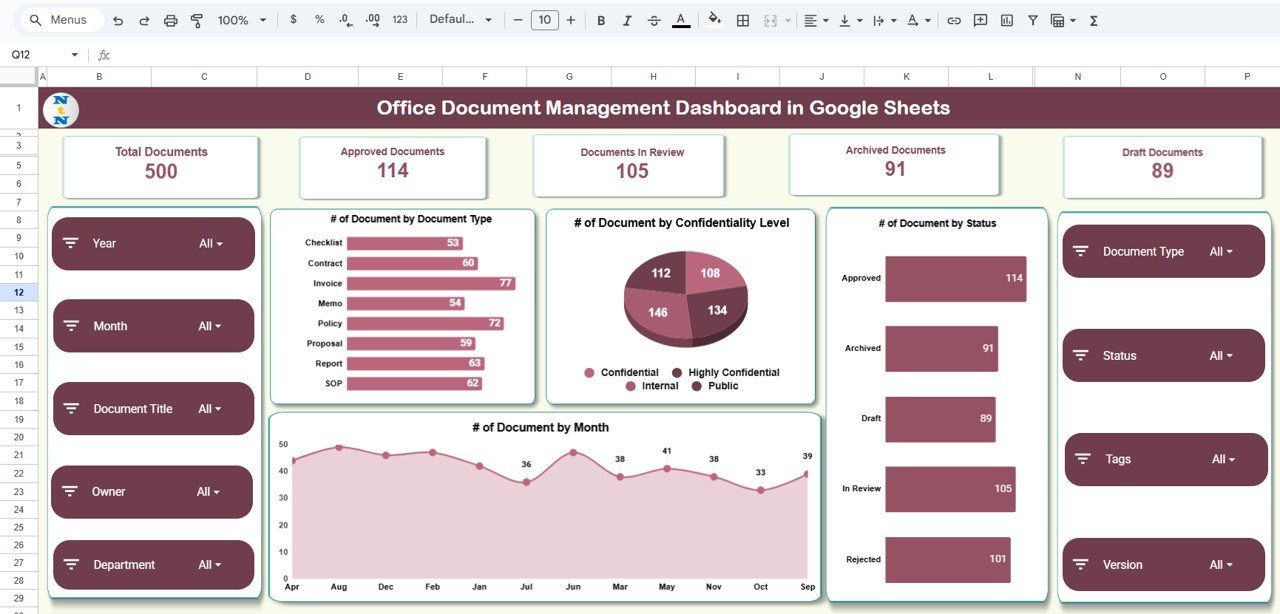
Task: Click the Approved Documents card
Action: pyautogui.click(x=392, y=165)
